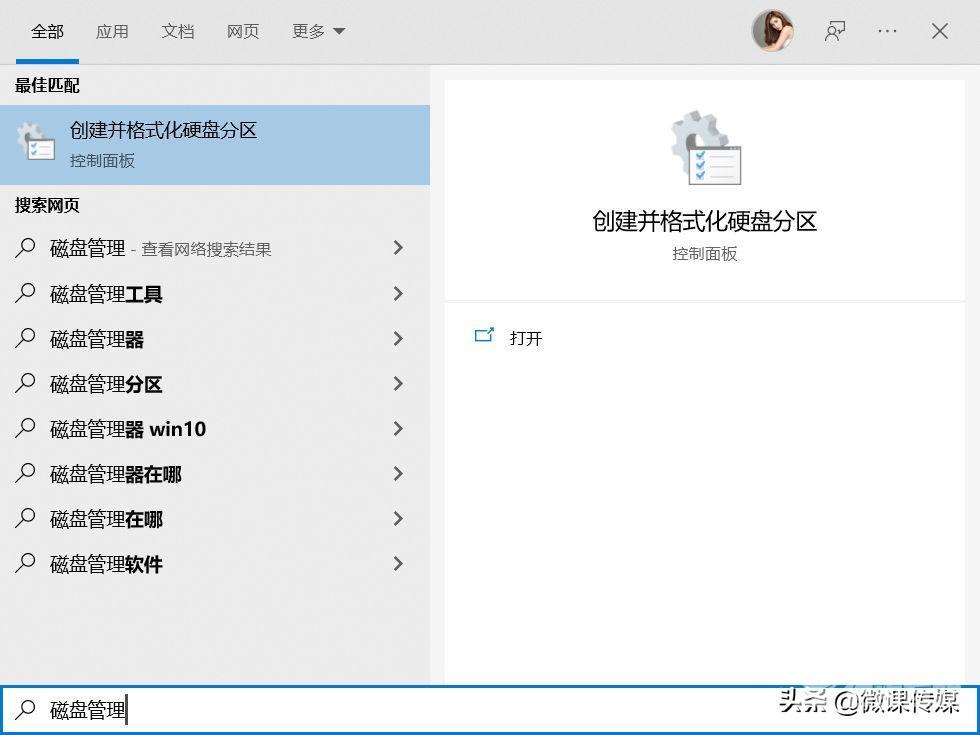Image resolution: width=980 pixels, height=735 pixels.
Task: Click the gear icon of the best match
Action: pyautogui.click(x=36, y=141)
